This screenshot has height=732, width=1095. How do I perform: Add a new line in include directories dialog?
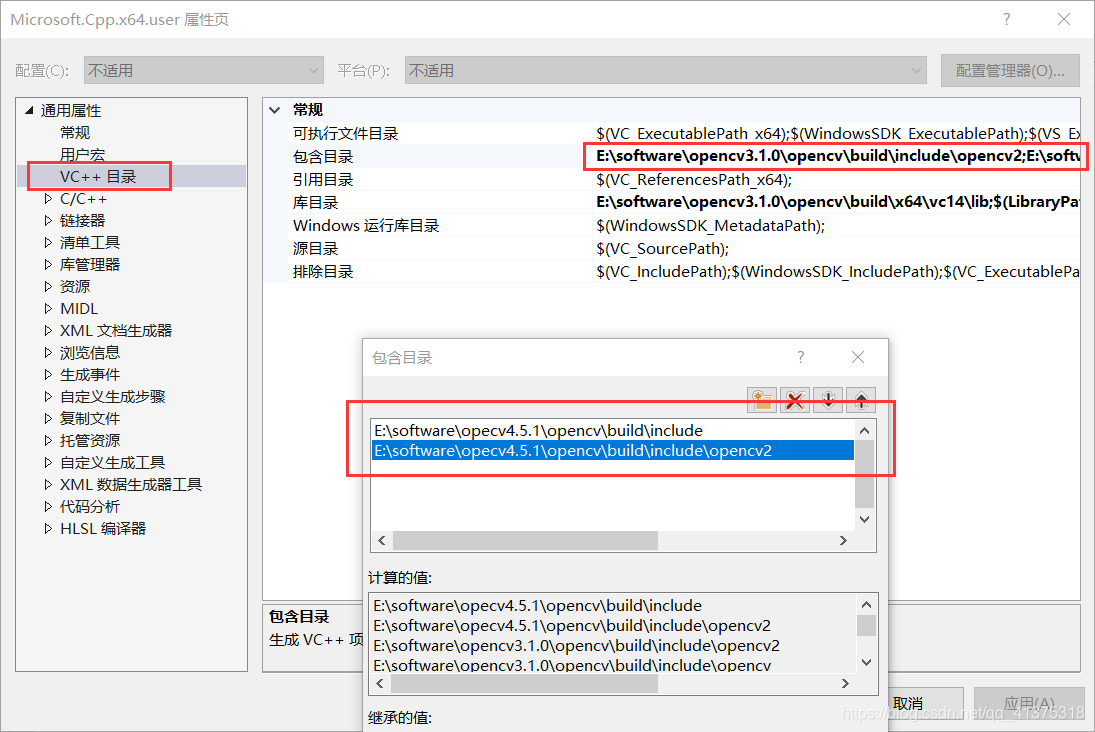point(762,400)
